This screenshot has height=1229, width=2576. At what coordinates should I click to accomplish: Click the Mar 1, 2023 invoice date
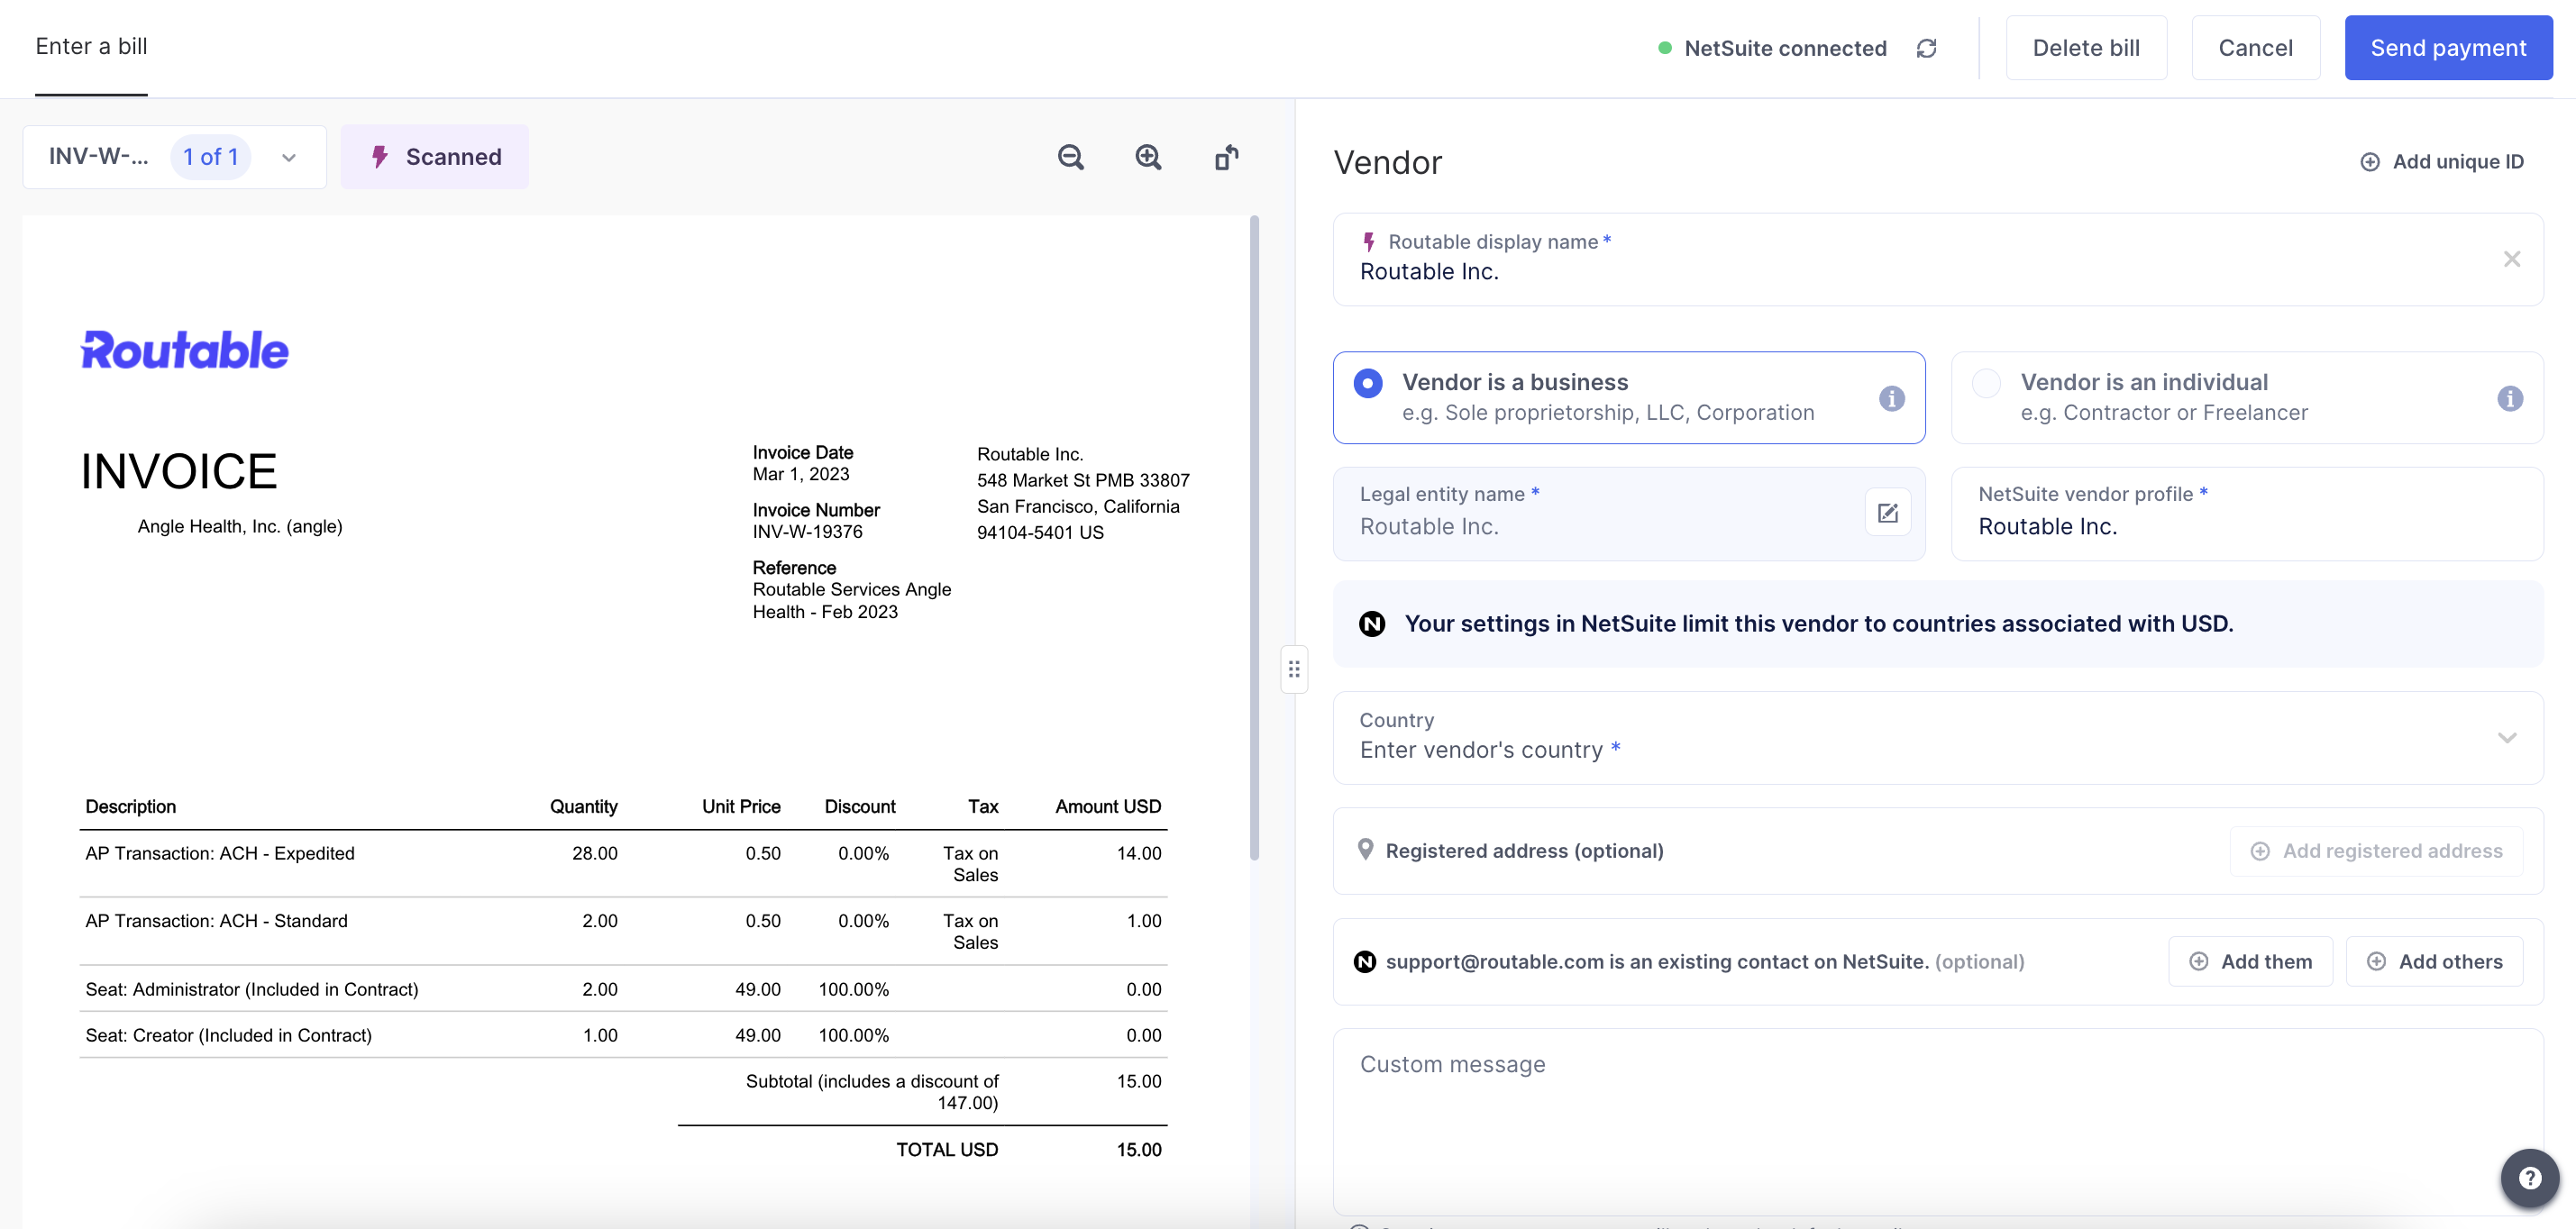point(800,474)
